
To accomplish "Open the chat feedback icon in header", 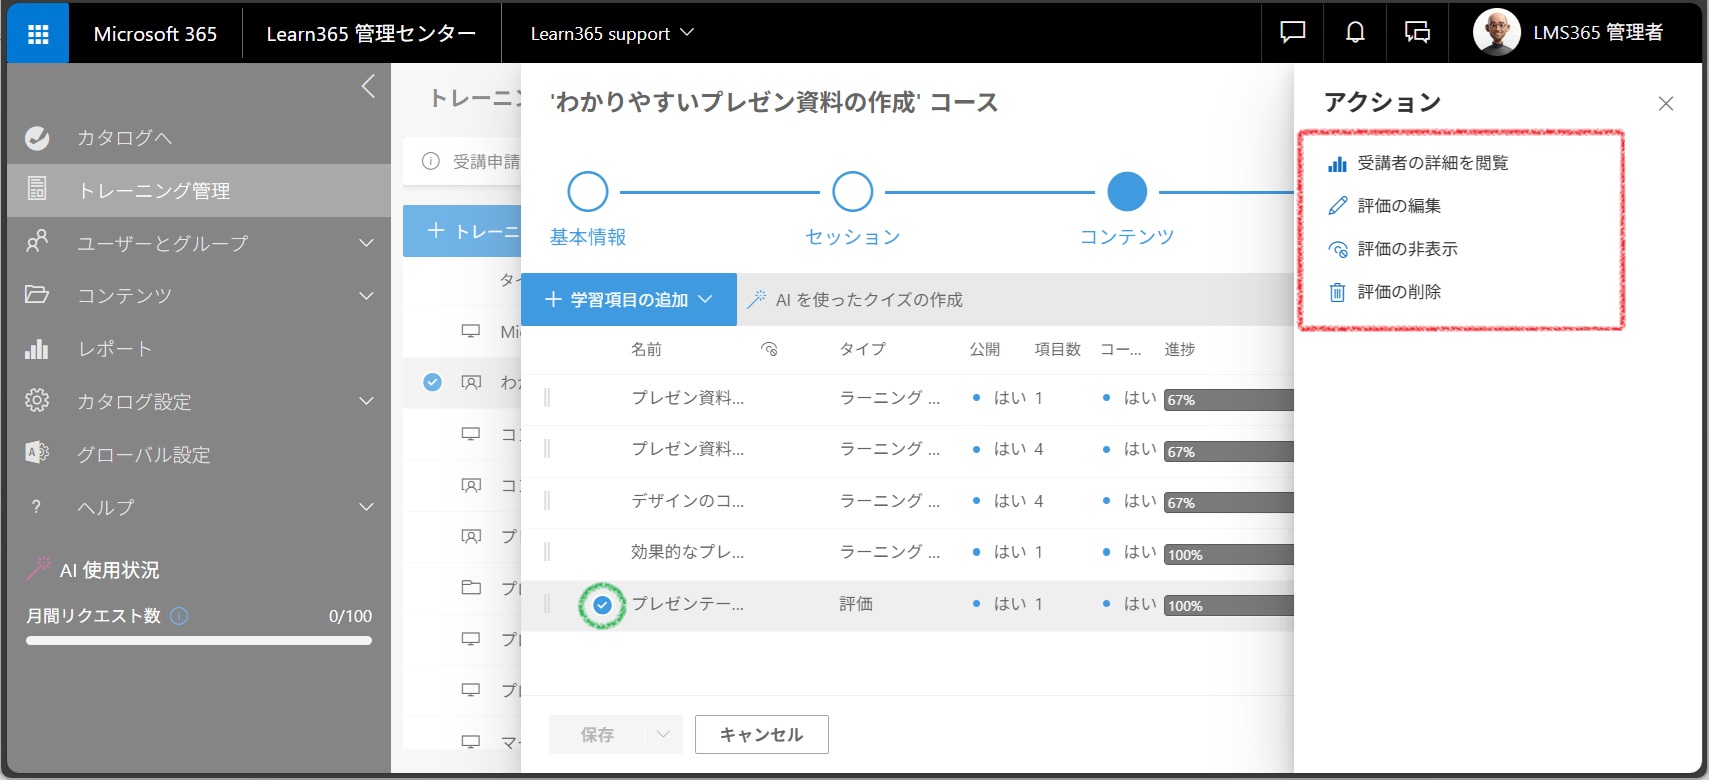I will click(x=1292, y=33).
